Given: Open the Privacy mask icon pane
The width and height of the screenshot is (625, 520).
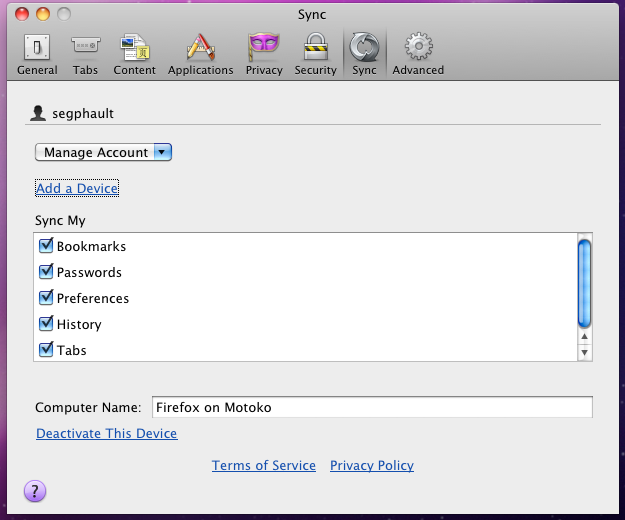Looking at the screenshot, I should click(263, 47).
